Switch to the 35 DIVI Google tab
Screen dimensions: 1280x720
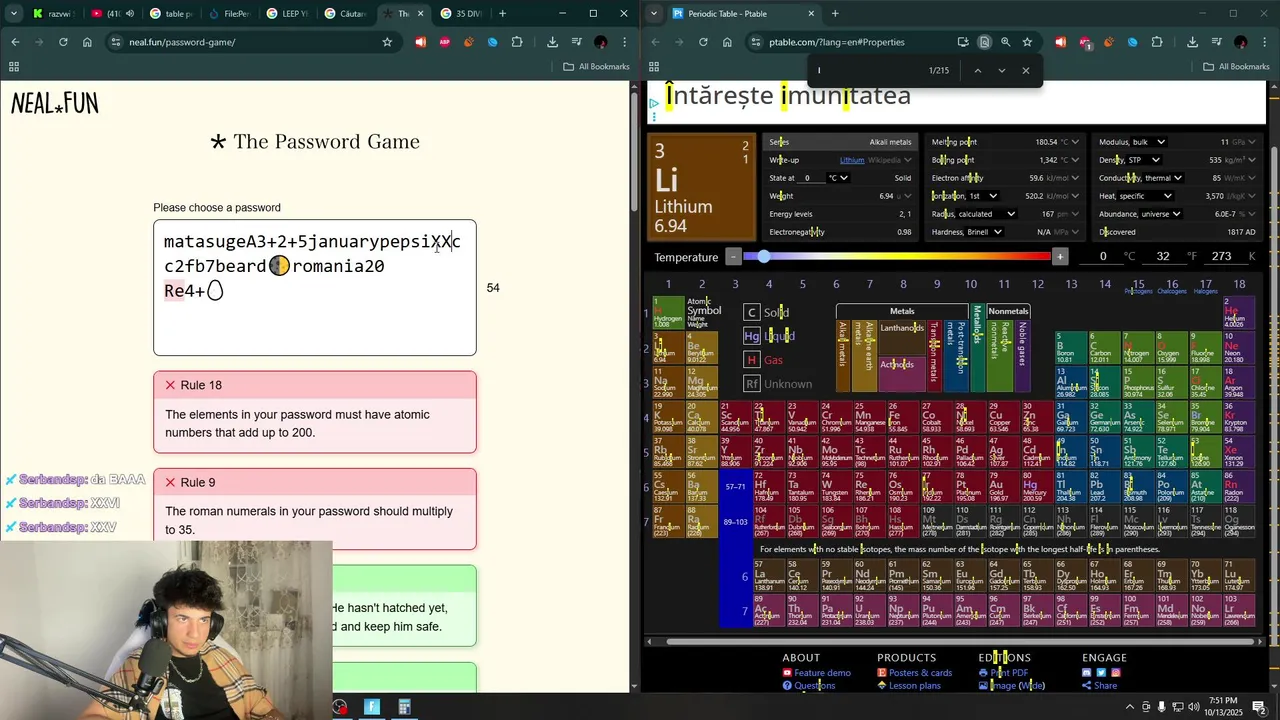461,14
